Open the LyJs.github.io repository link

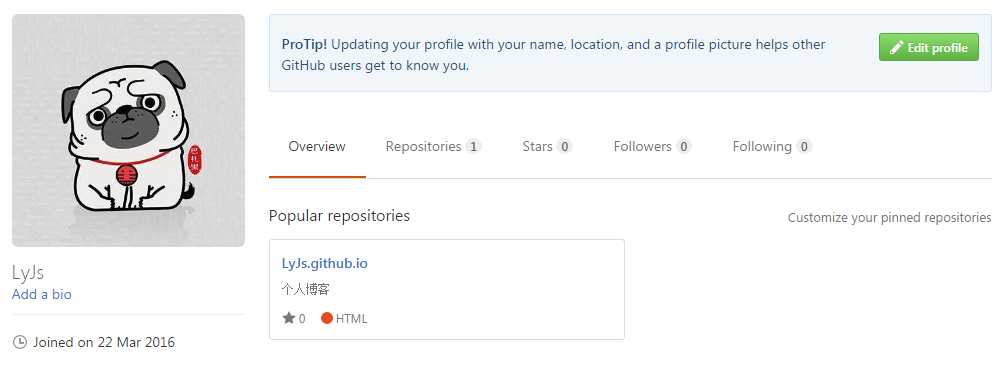tap(325, 263)
